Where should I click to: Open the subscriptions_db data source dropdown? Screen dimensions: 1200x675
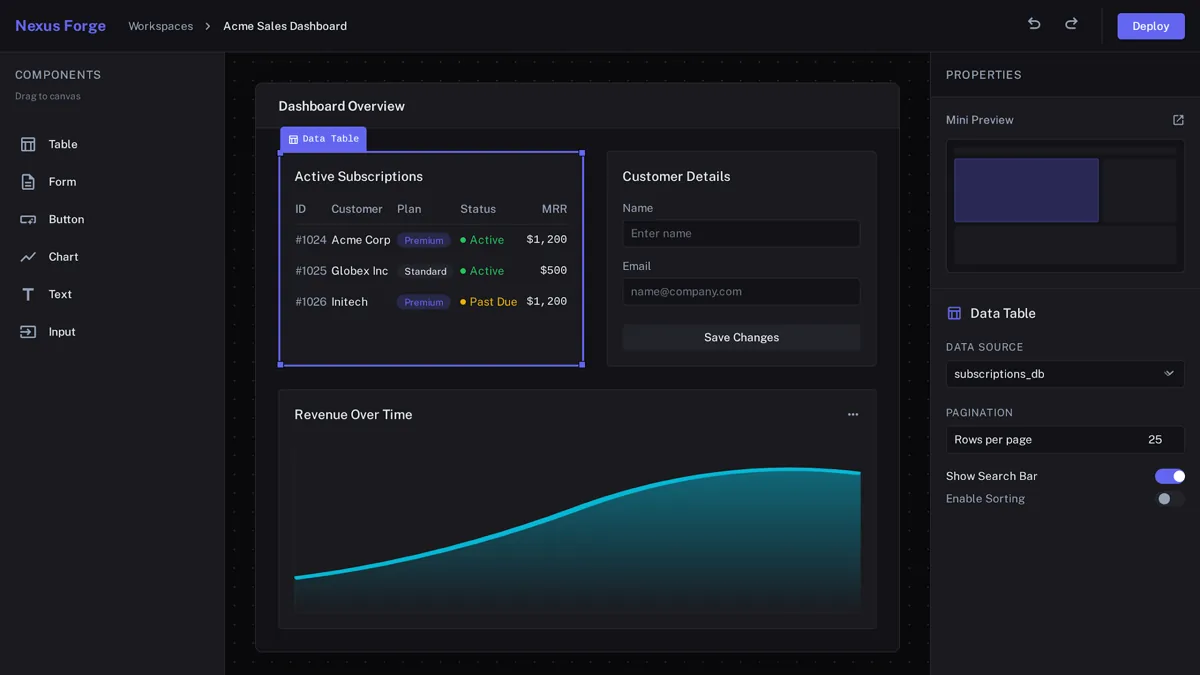click(x=1065, y=374)
